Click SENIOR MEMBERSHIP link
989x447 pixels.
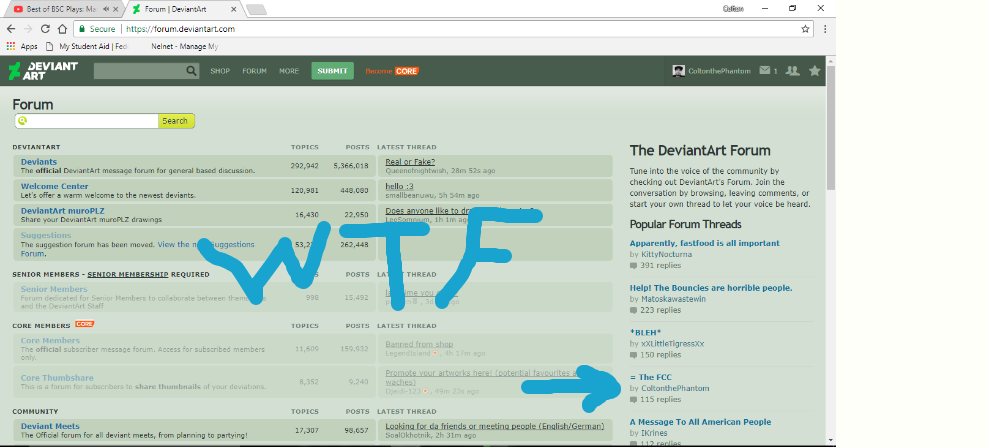tap(128, 275)
